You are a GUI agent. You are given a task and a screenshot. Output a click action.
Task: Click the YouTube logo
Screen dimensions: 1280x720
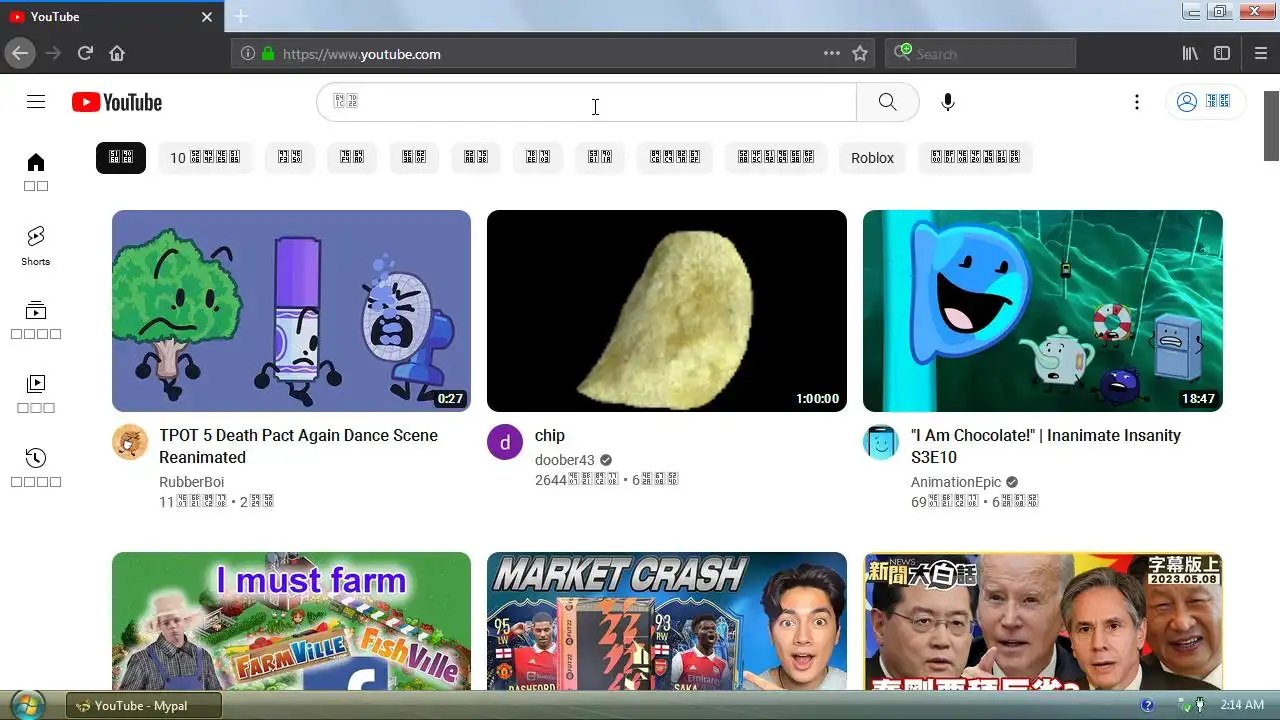[117, 102]
